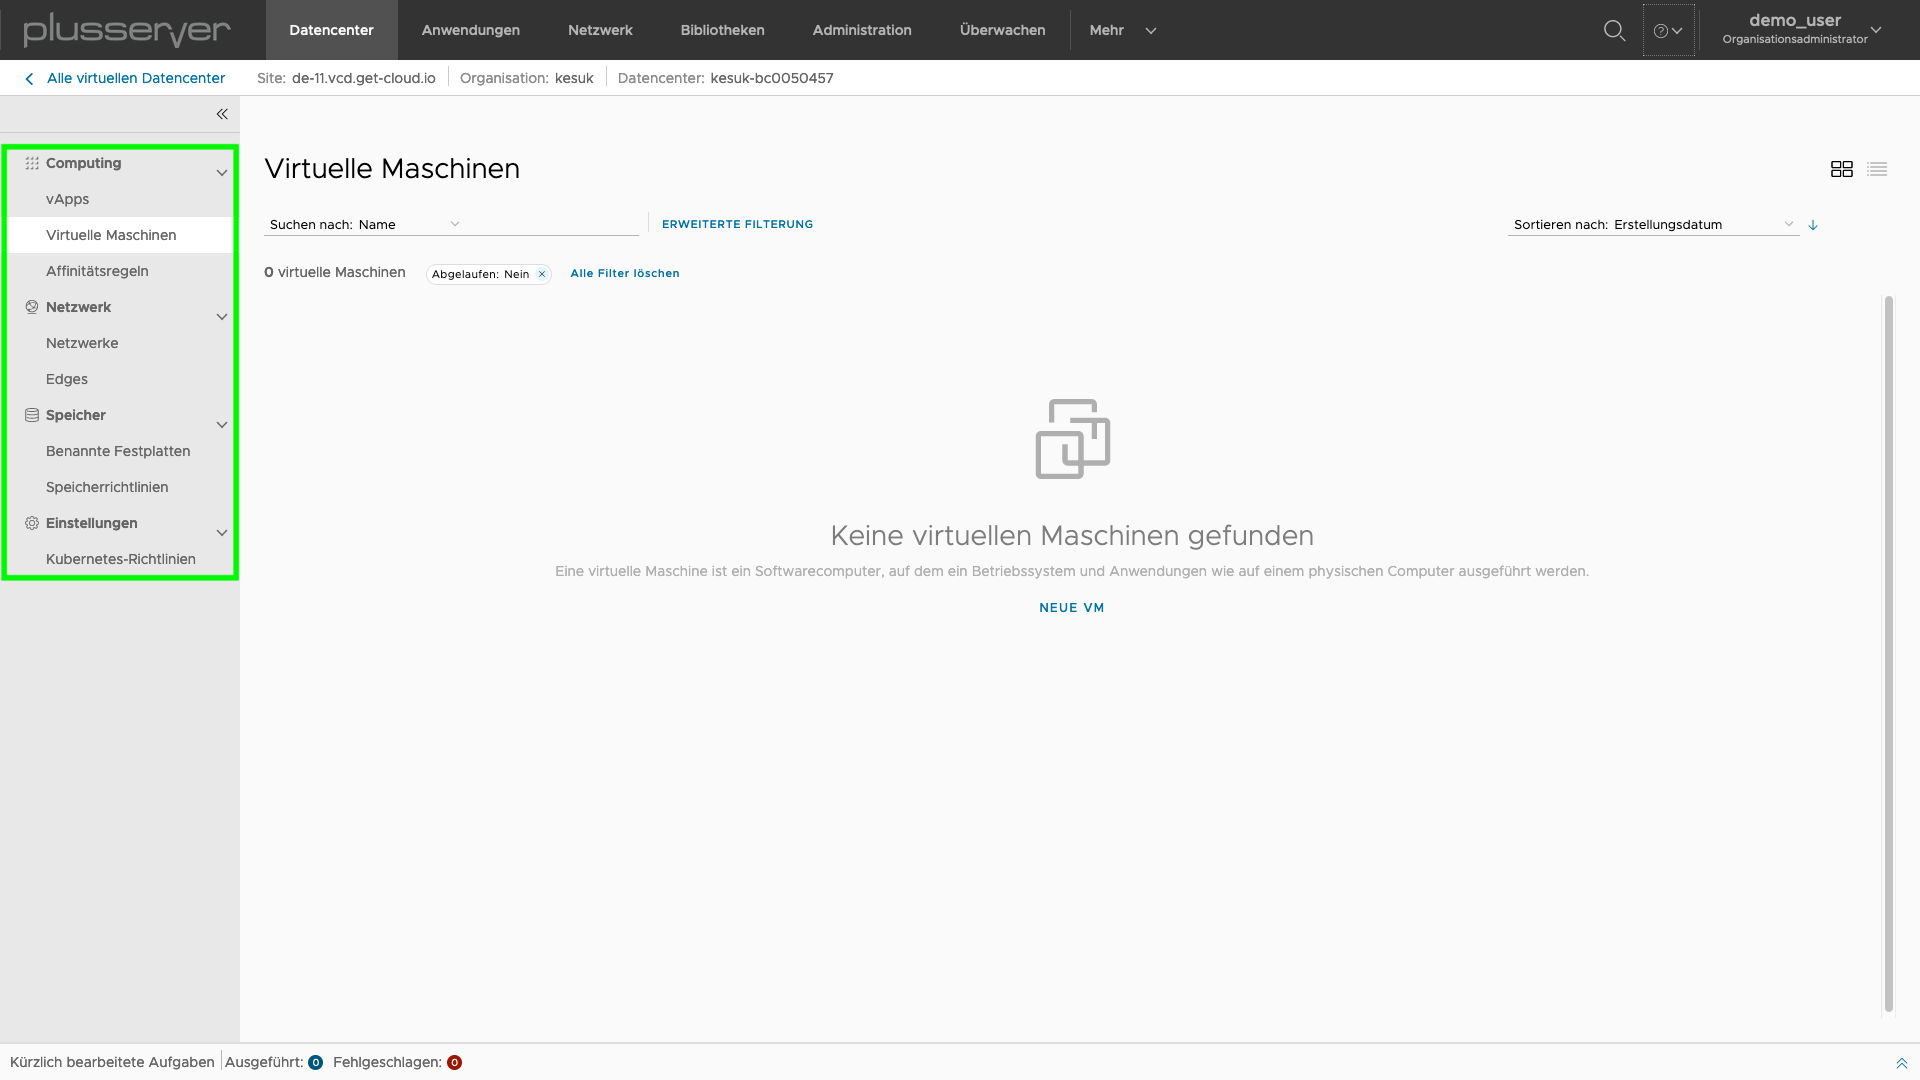This screenshot has height=1080, width=1920.
Task: Select the Bibliotheken tab
Action: pyautogui.click(x=723, y=30)
